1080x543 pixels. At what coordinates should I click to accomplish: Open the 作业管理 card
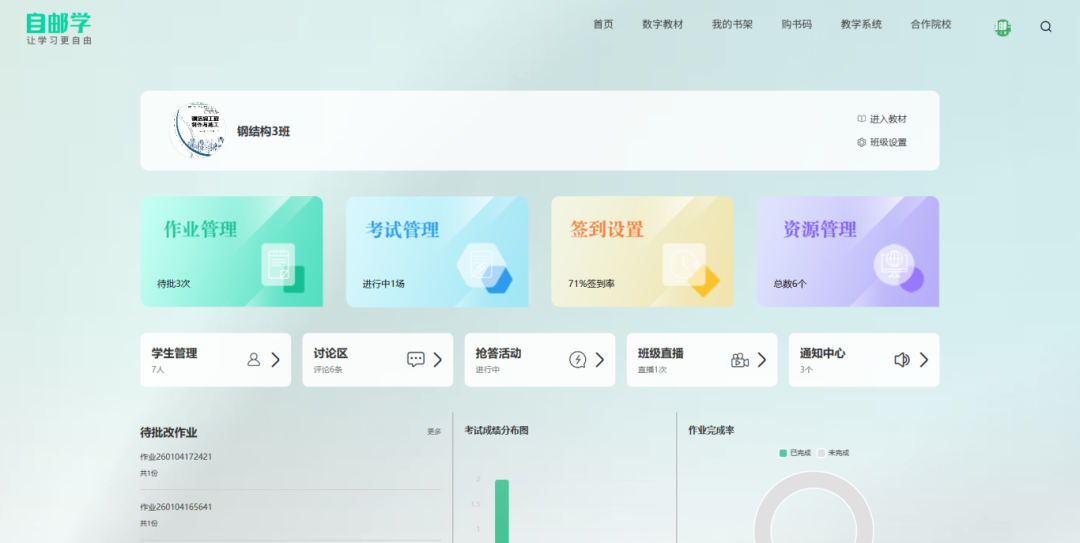click(x=231, y=251)
